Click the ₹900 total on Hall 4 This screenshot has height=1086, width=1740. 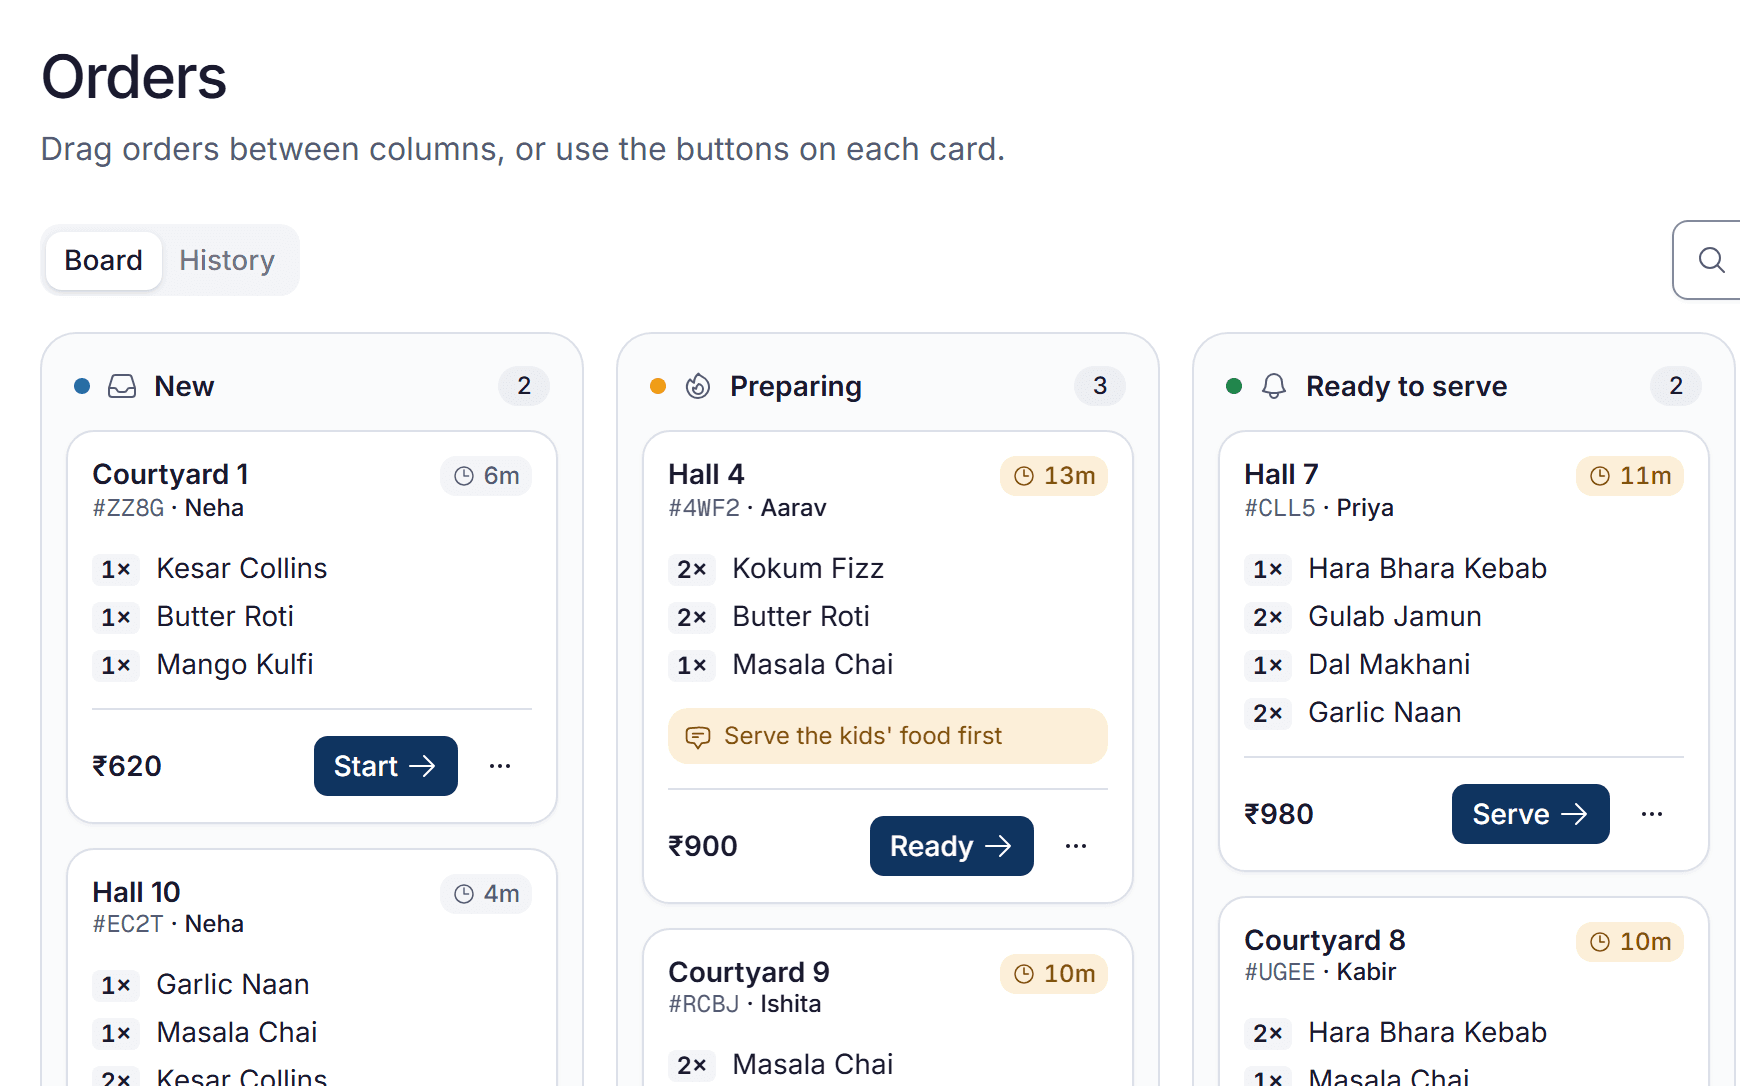[x=703, y=846]
